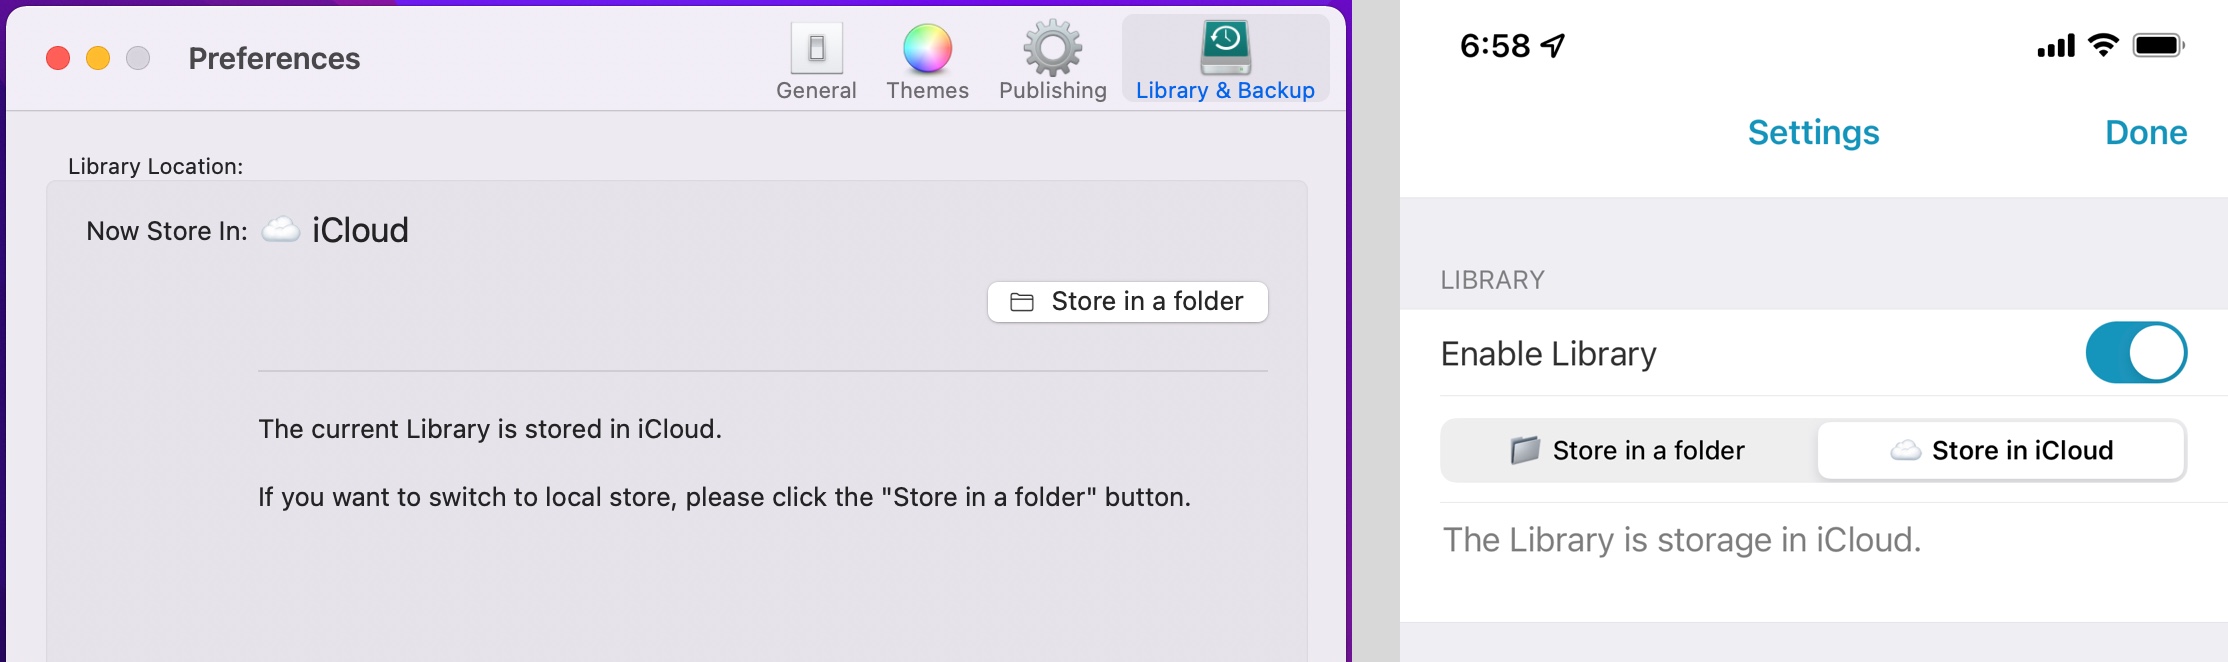Tap the cellular signal bars icon
Screen dimensions: 2228x662
tap(2055, 46)
